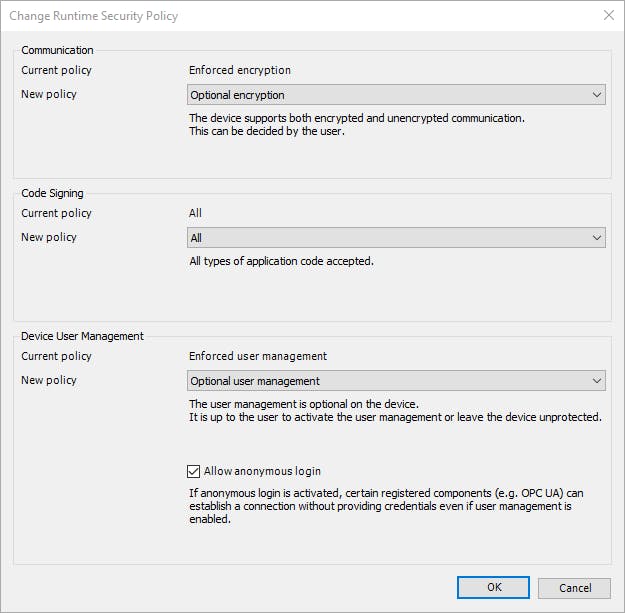The image size is (625, 613).
Task: Click the 'New policy' label under Communication
Action: point(49,94)
